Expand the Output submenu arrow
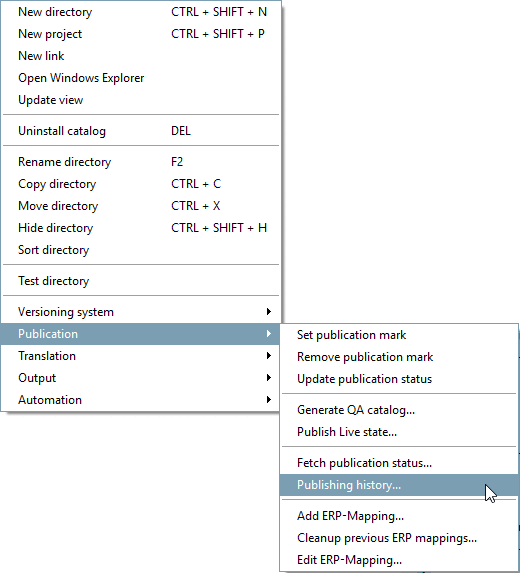 pos(269,377)
